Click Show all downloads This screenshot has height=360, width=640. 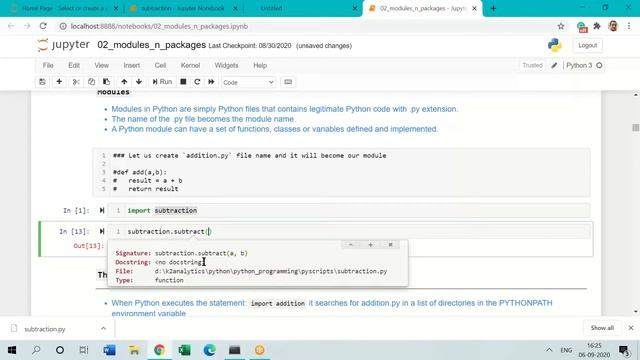pyautogui.click(x=602, y=328)
